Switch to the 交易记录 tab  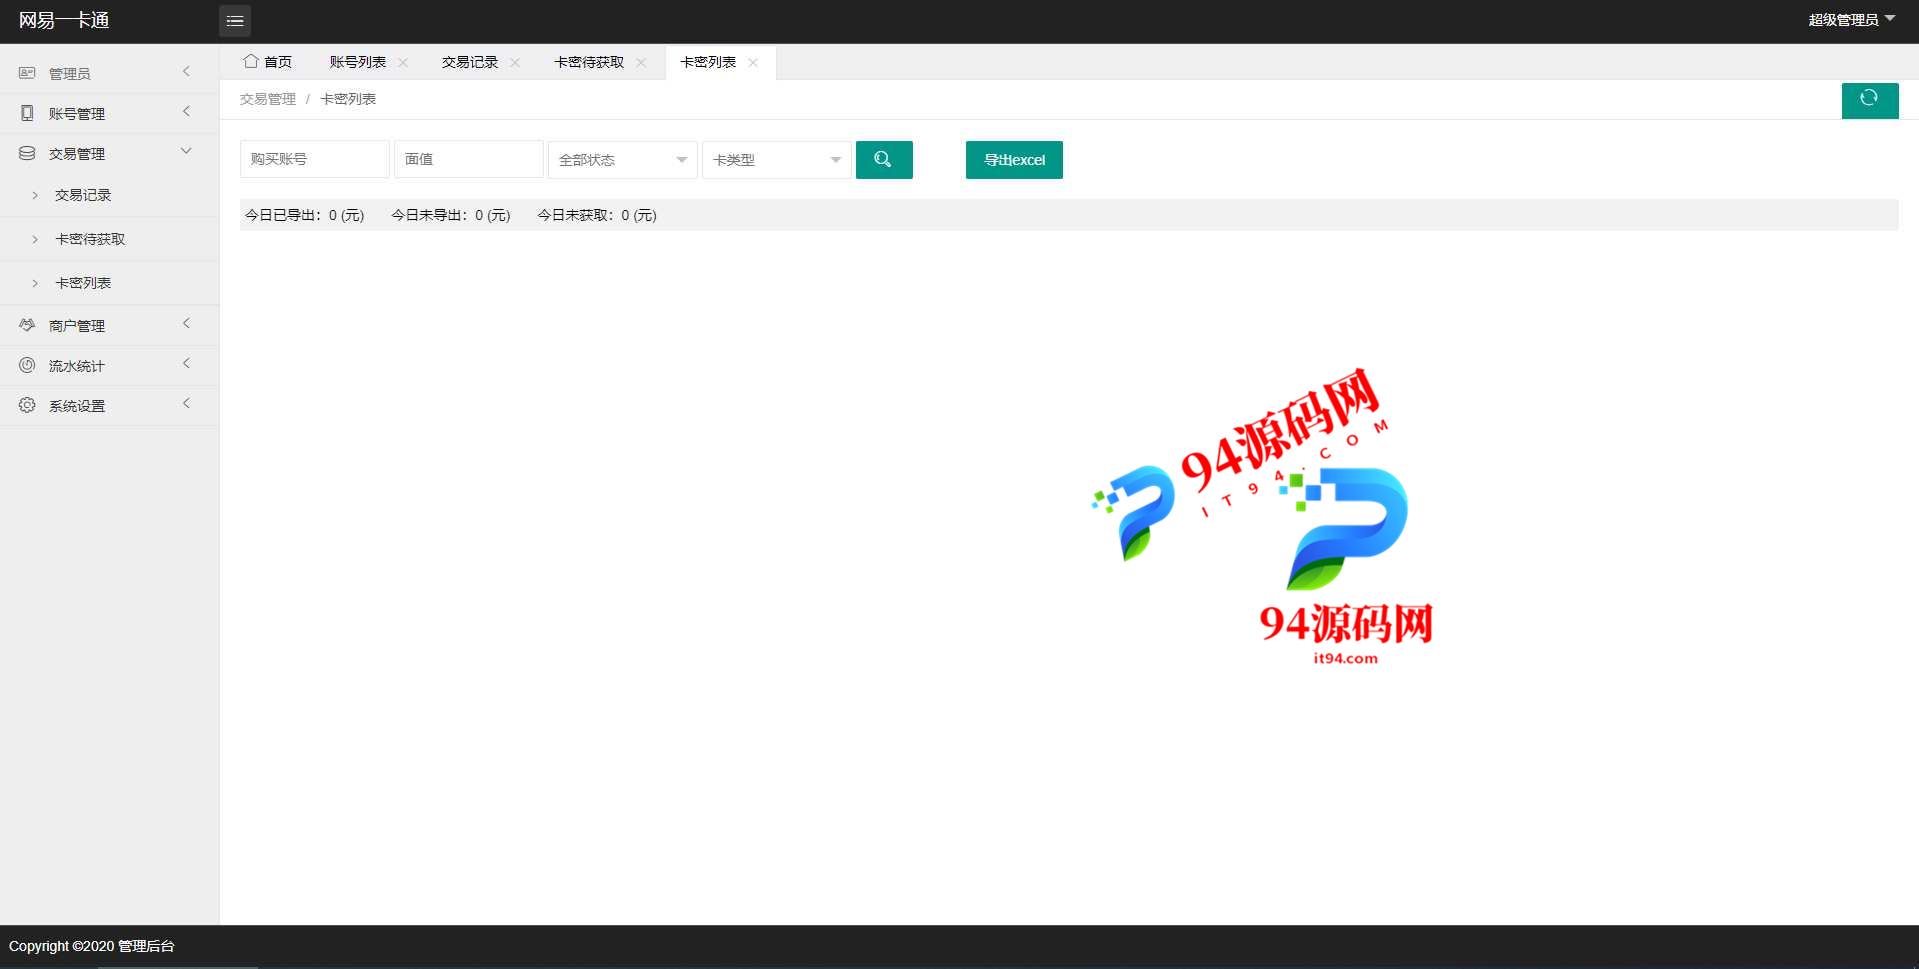[470, 62]
